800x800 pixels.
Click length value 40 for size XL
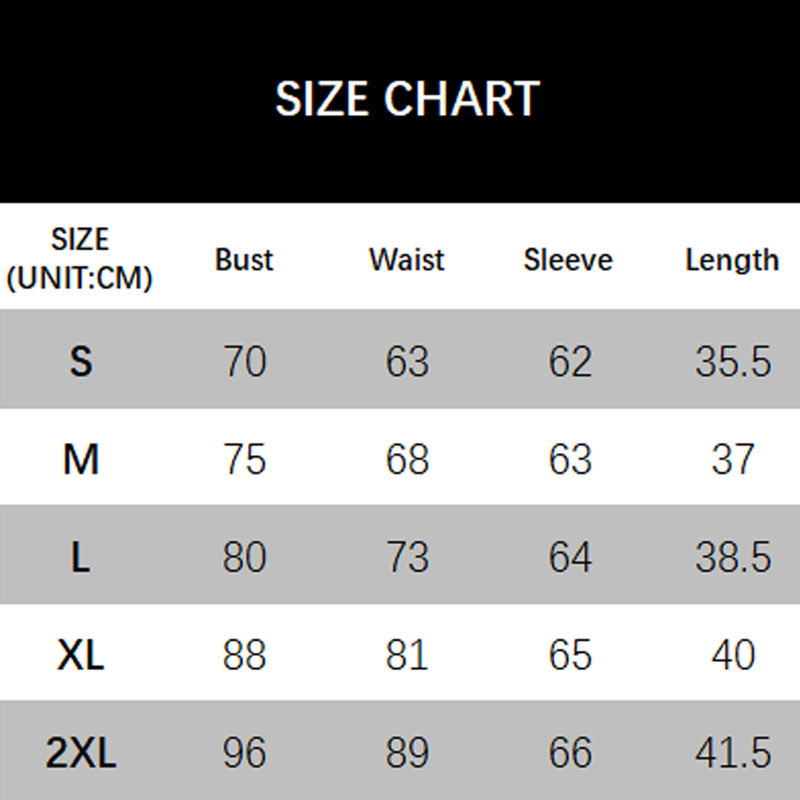tap(733, 655)
